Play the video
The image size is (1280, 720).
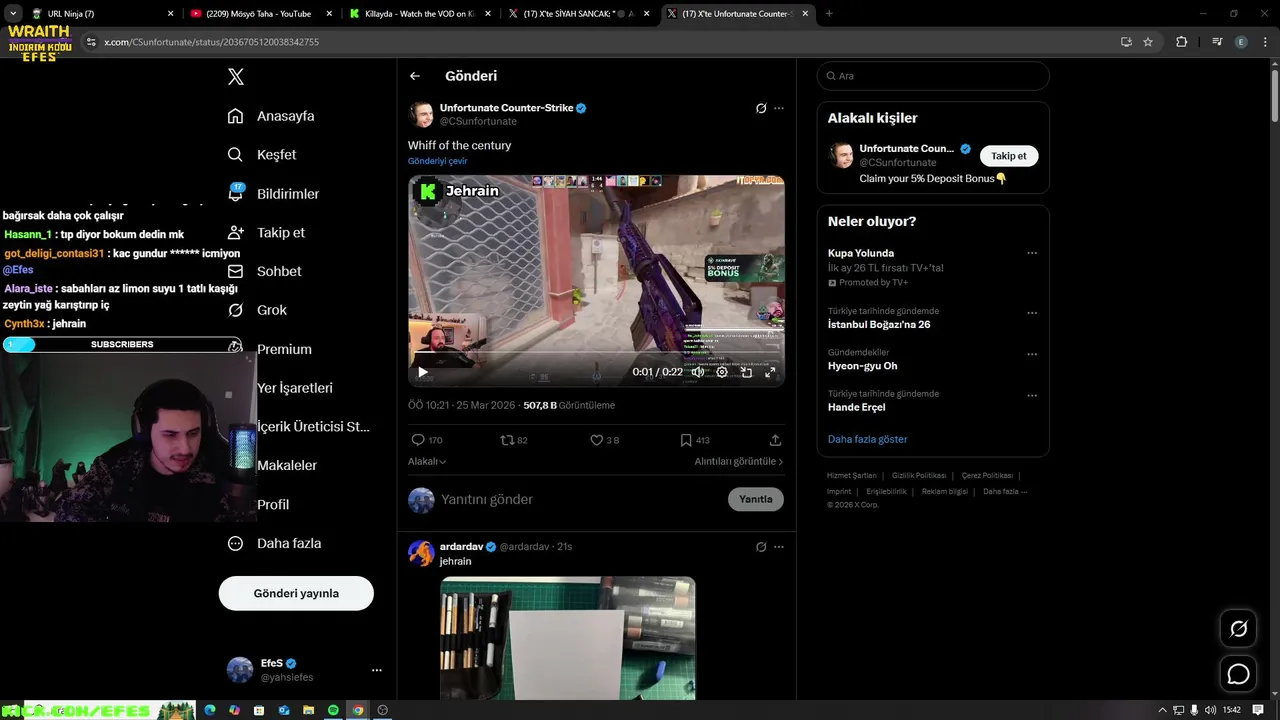[x=423, y=372]
